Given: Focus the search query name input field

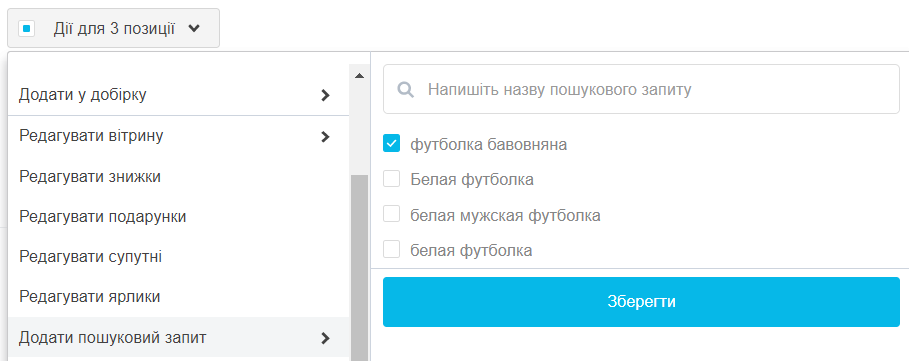Looking at the screenshot, I should pos(641,89).
